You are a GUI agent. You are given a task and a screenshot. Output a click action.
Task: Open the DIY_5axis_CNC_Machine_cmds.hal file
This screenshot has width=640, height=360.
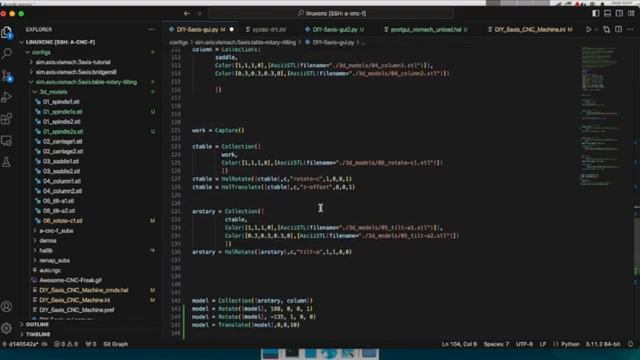[84, 290]
